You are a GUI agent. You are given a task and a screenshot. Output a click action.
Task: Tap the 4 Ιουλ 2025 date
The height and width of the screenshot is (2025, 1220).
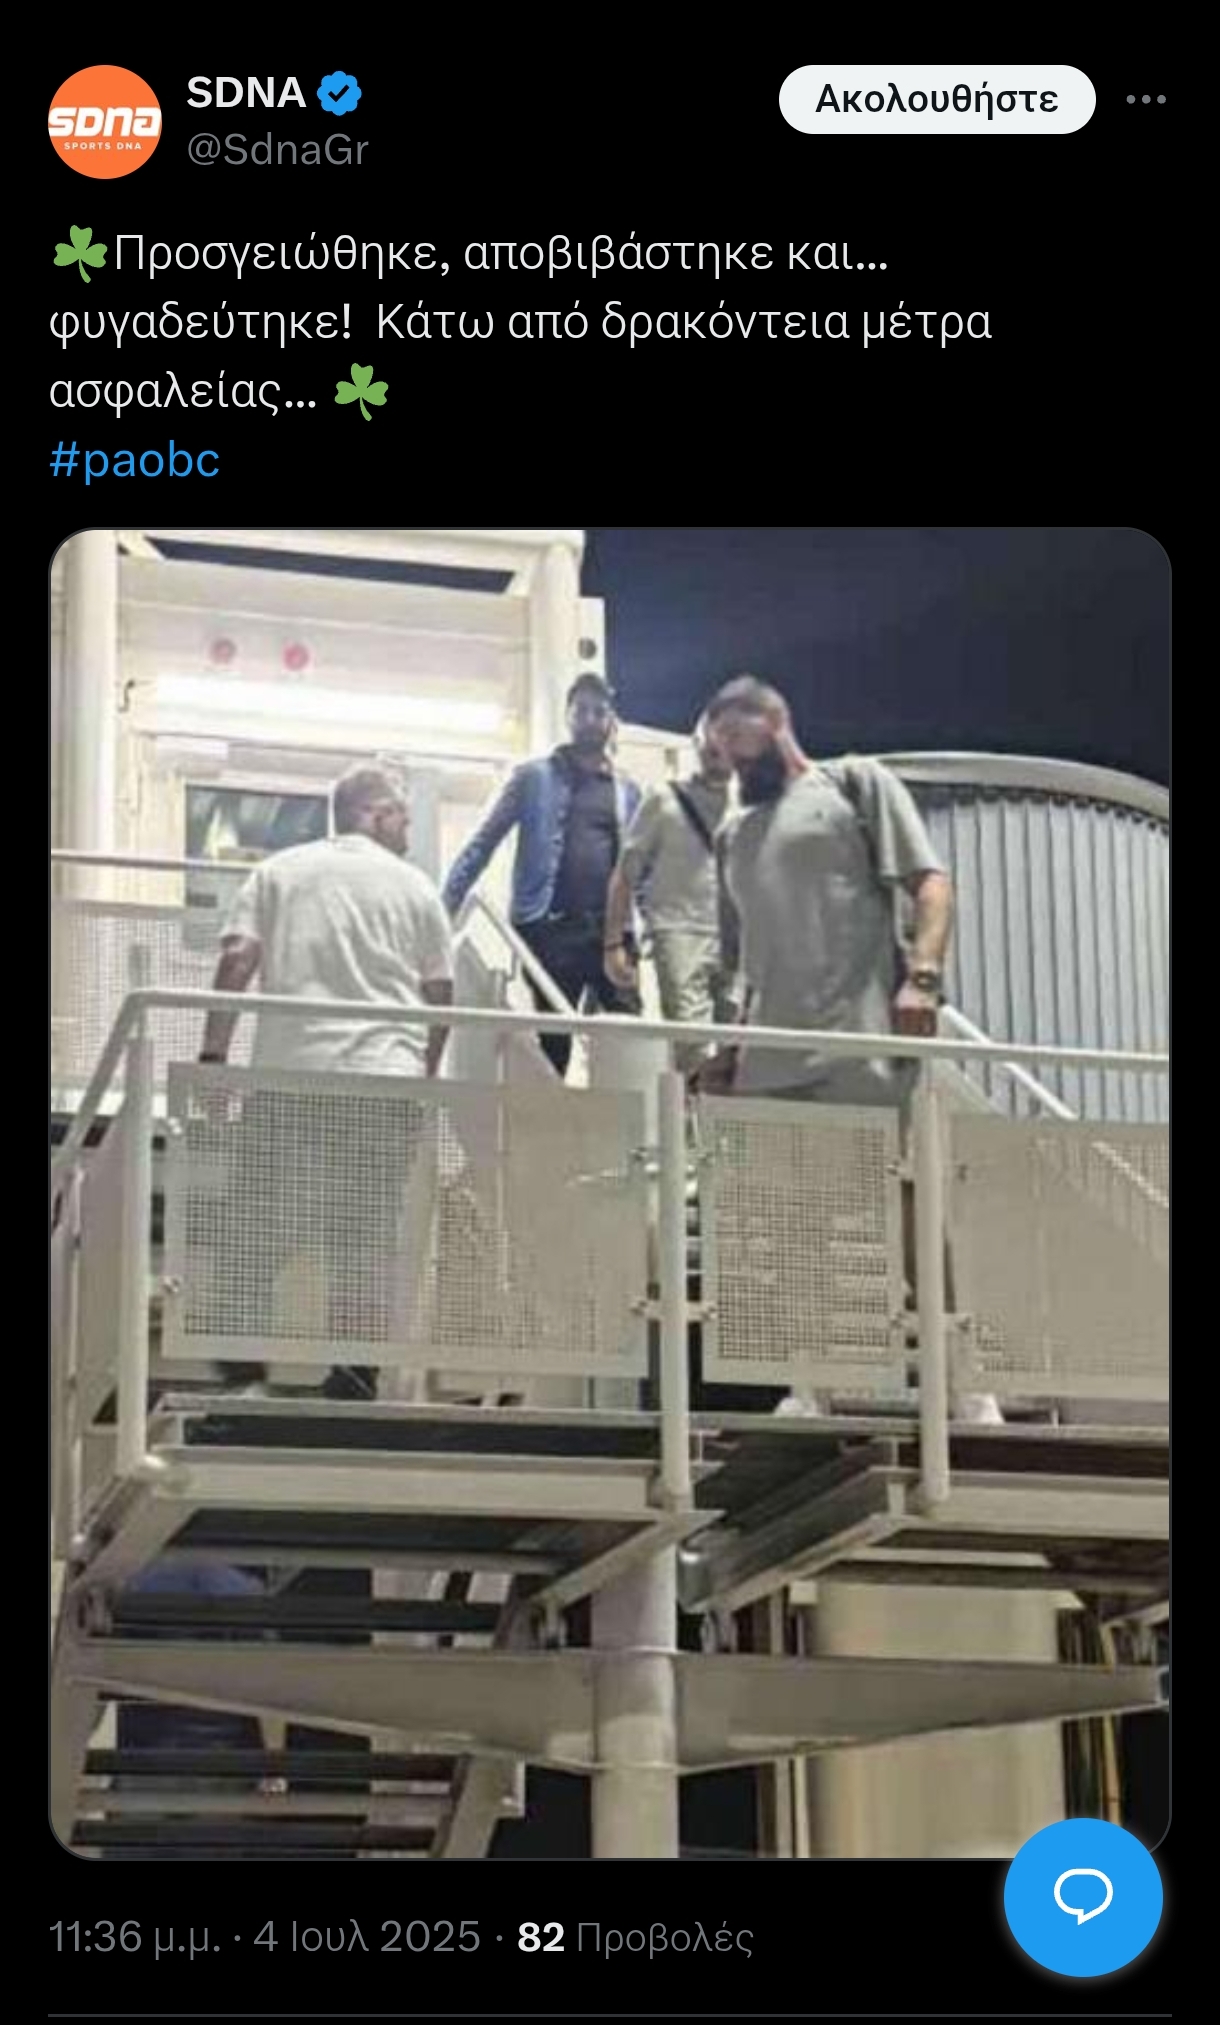[x=367, y=1938]
